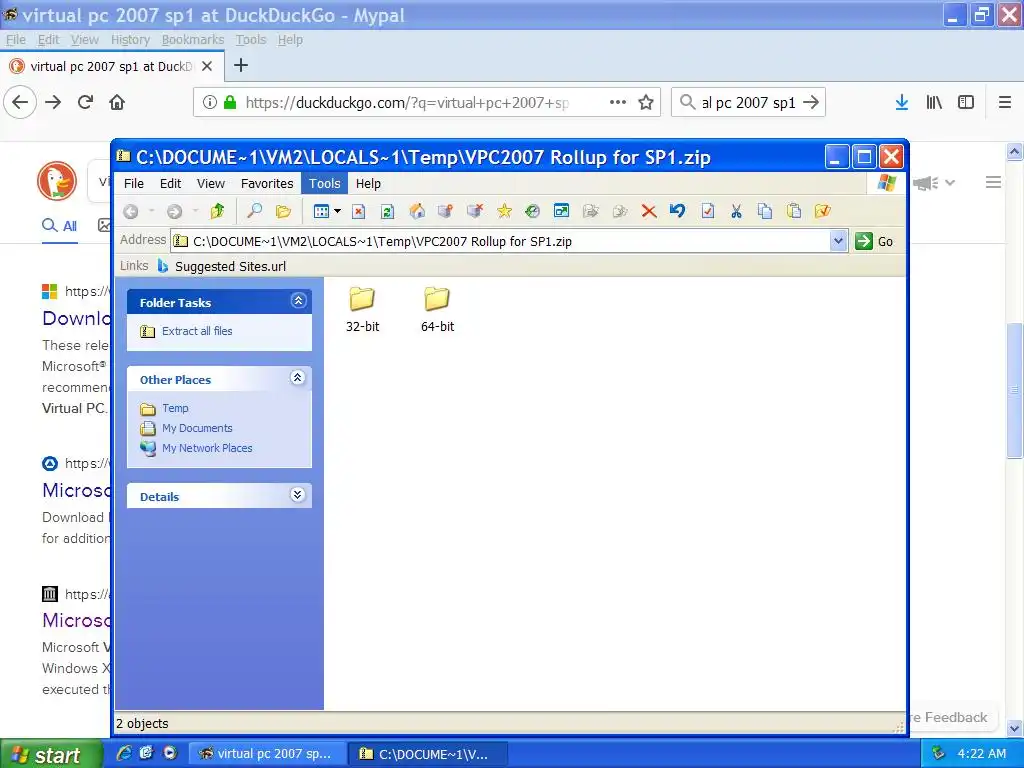Select the 32-bit folder
This screenshot has width=1024, height=768.
[x=362, y=310]
